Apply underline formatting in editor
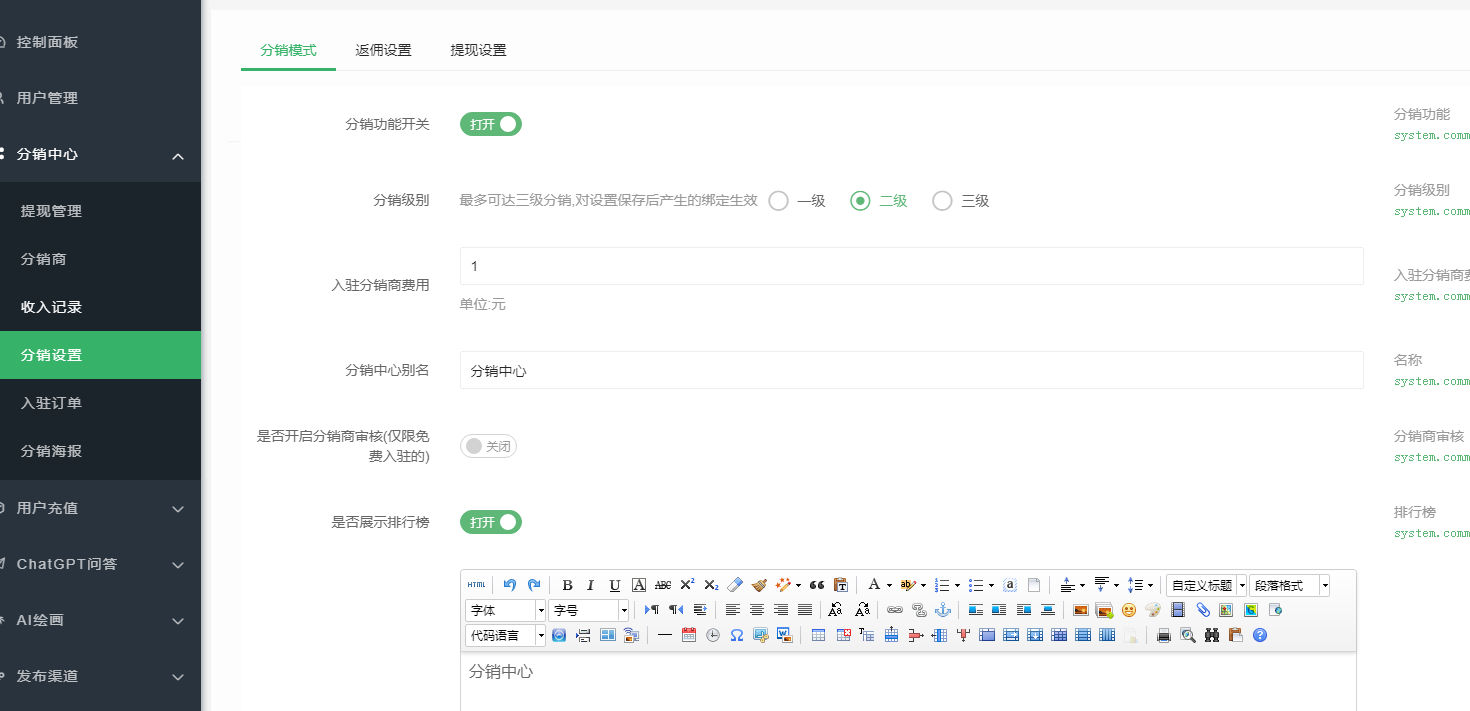 (615, 585)
